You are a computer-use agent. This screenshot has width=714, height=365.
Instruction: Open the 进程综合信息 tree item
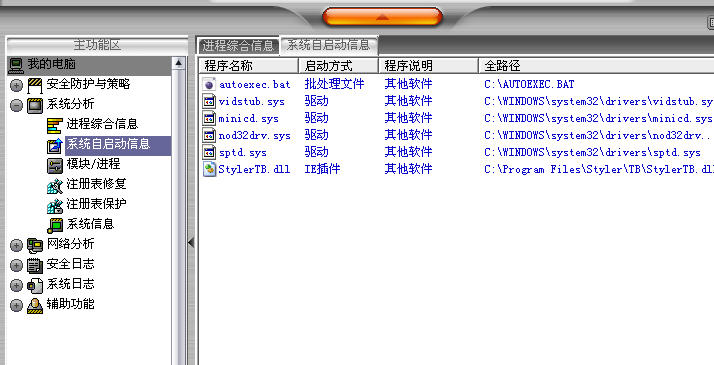point(102,124)
